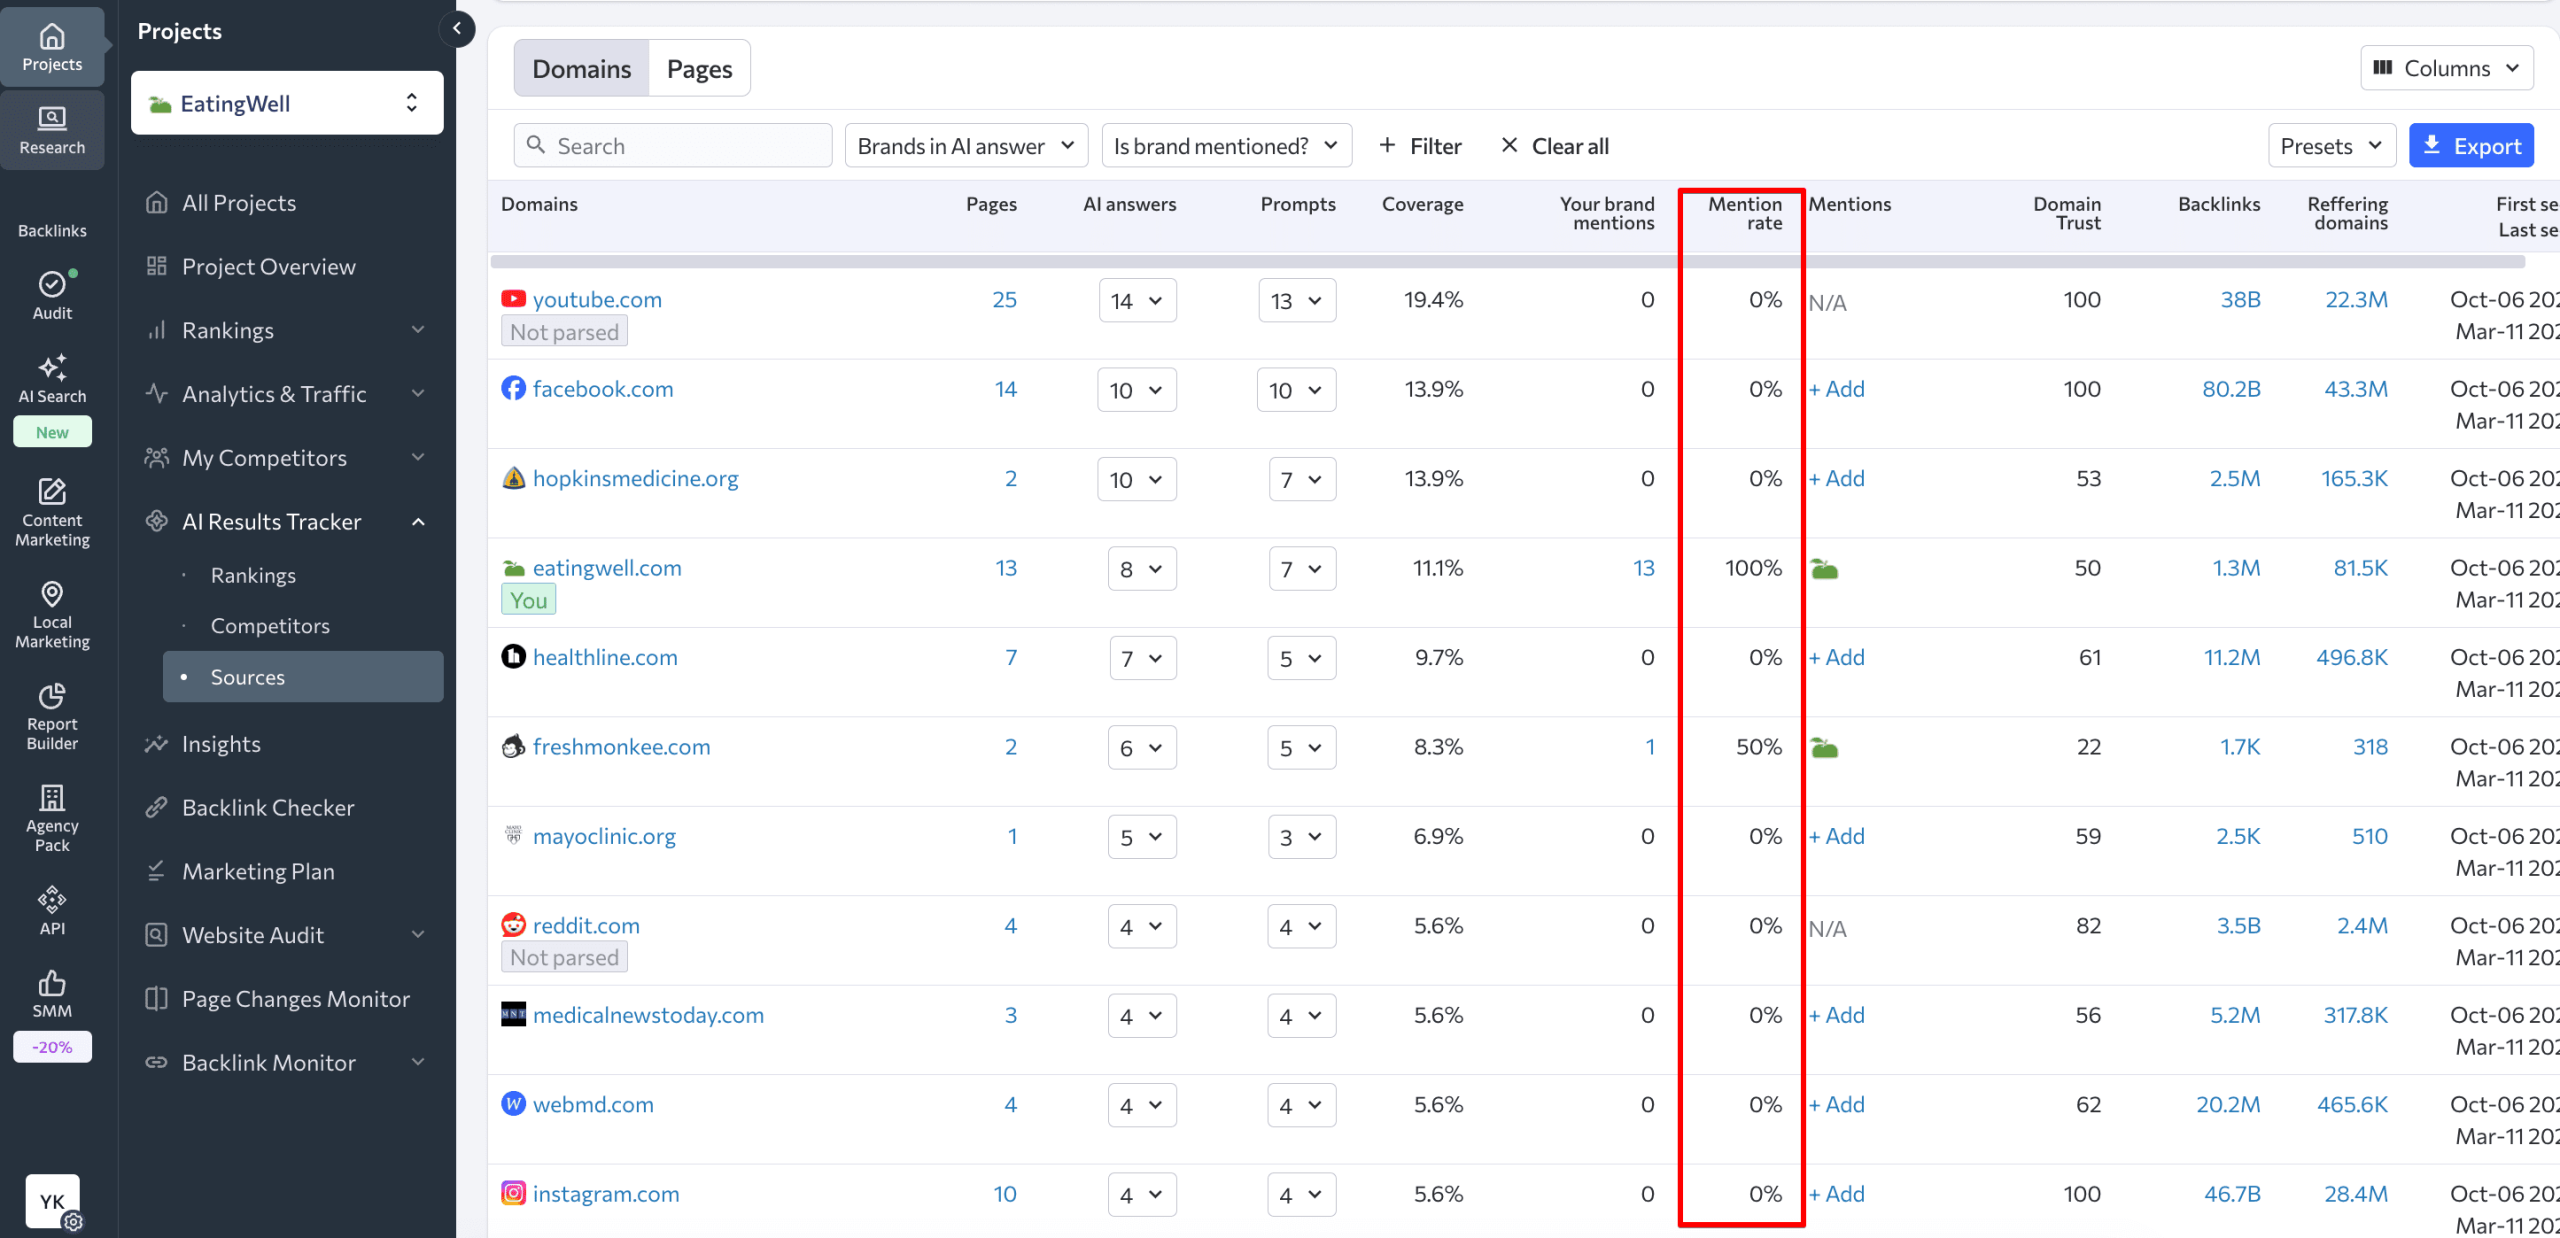Open the Research tool icon
Screen dimensions: 2560x1238
51,119
